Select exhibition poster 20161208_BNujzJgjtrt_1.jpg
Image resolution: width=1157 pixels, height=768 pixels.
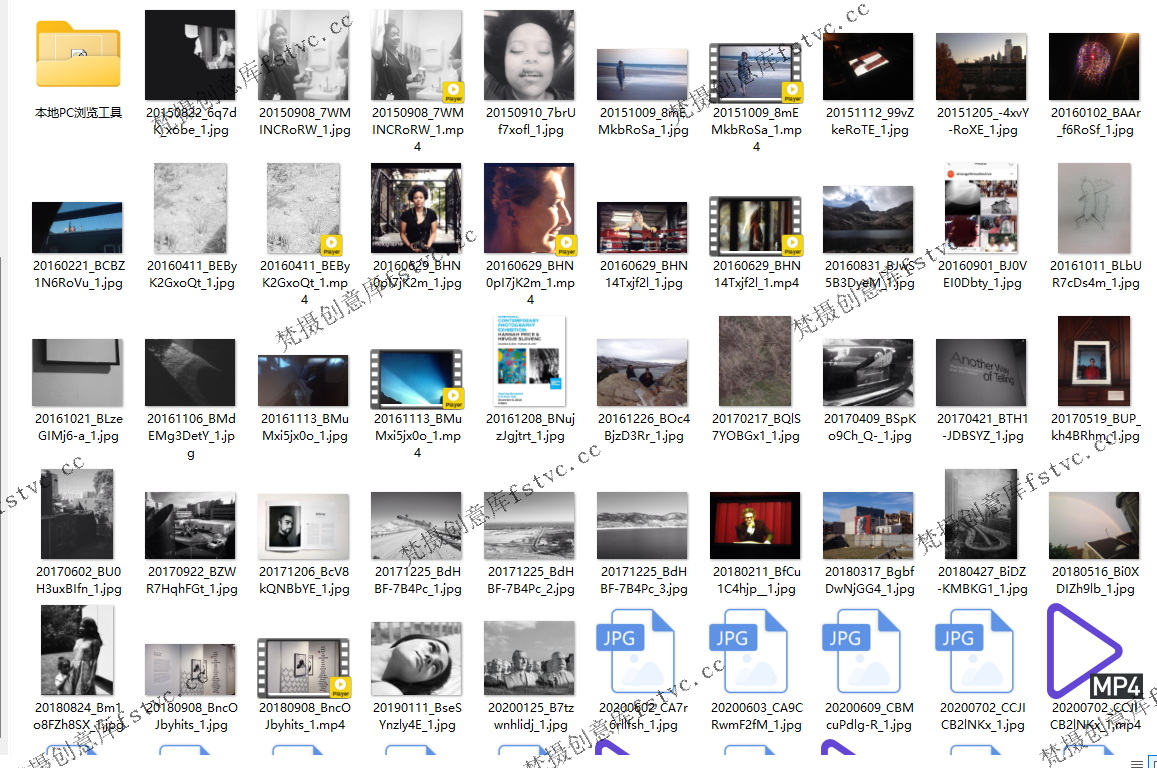[529, 361]
